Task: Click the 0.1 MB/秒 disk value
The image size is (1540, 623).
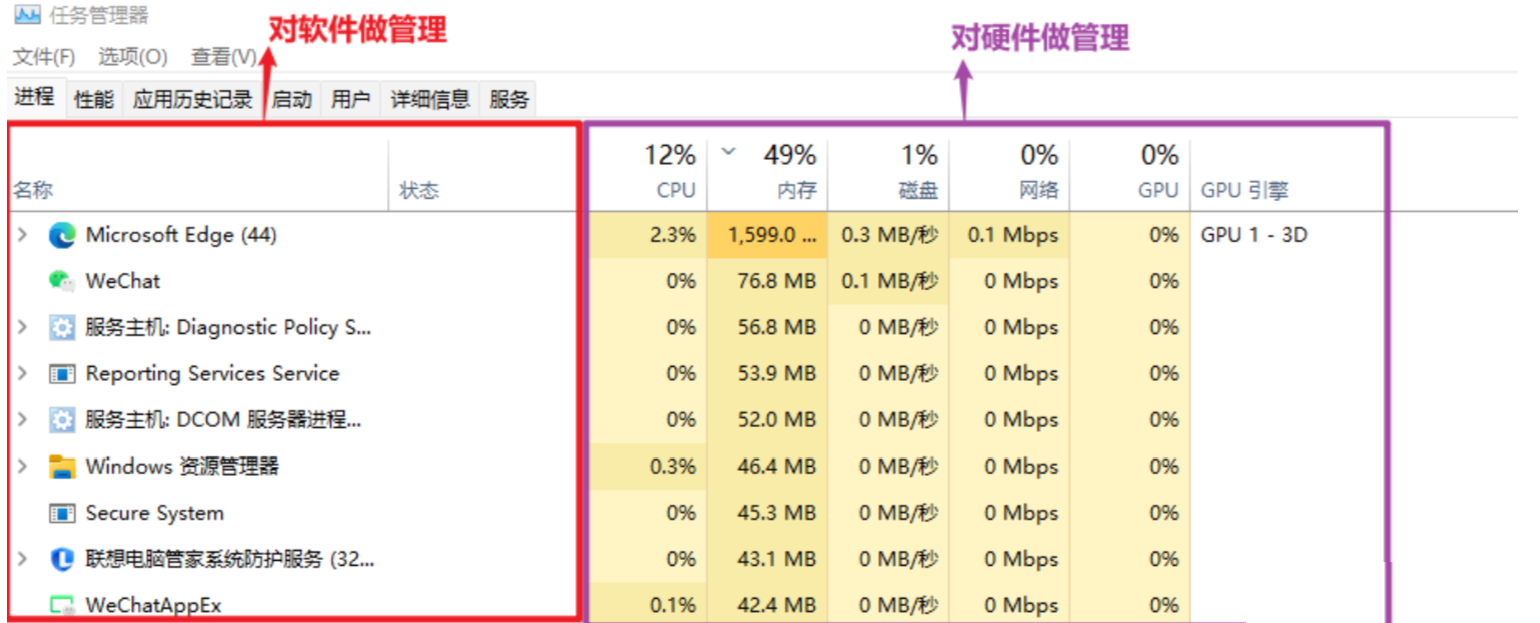Action: pos(890,281)
